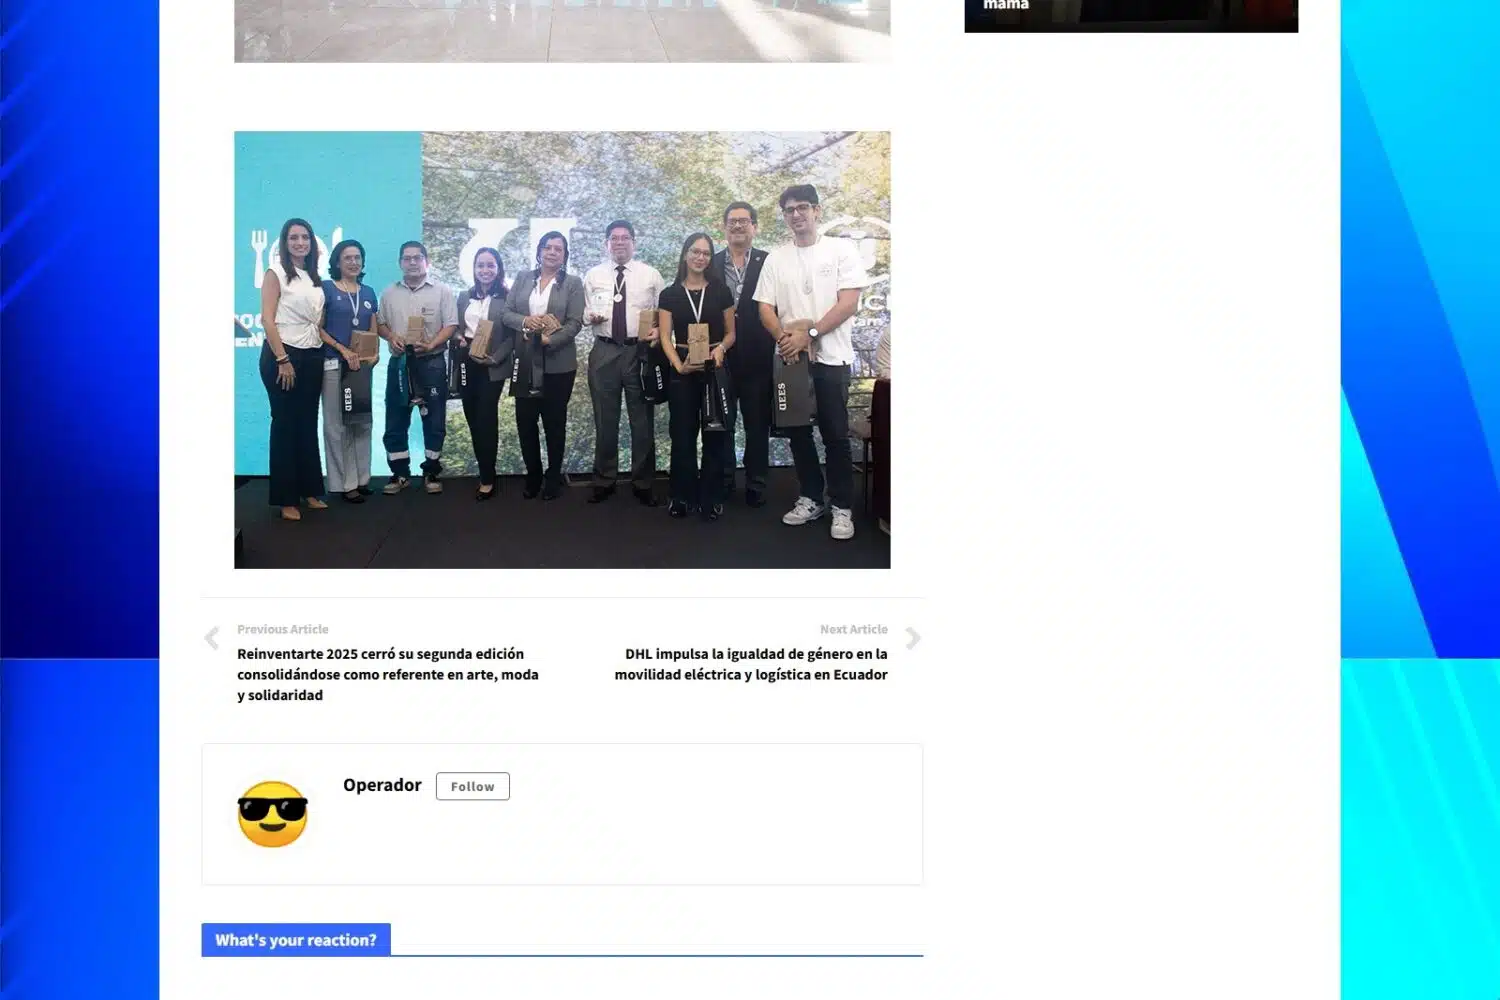Click the Operador author name
Image resolution: width=1500 pixels, height=1000 pixels.
382,785
